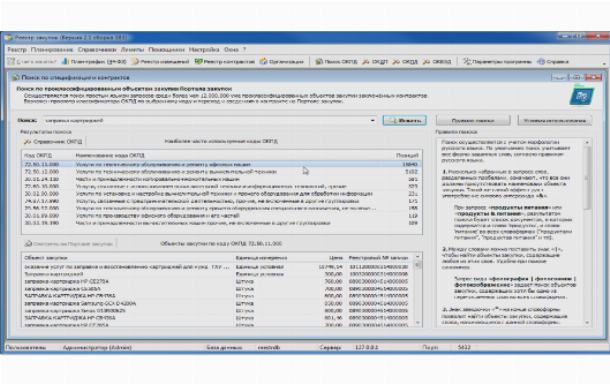
Task: Select the 'заправка картриджа Samsung' purchase row
Action: coord(216,303)
